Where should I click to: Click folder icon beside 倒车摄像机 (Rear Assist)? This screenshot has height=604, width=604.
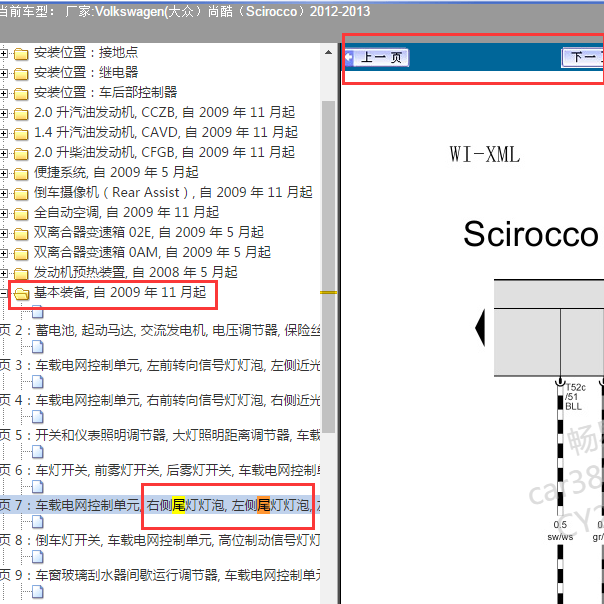tap(21, 194)
